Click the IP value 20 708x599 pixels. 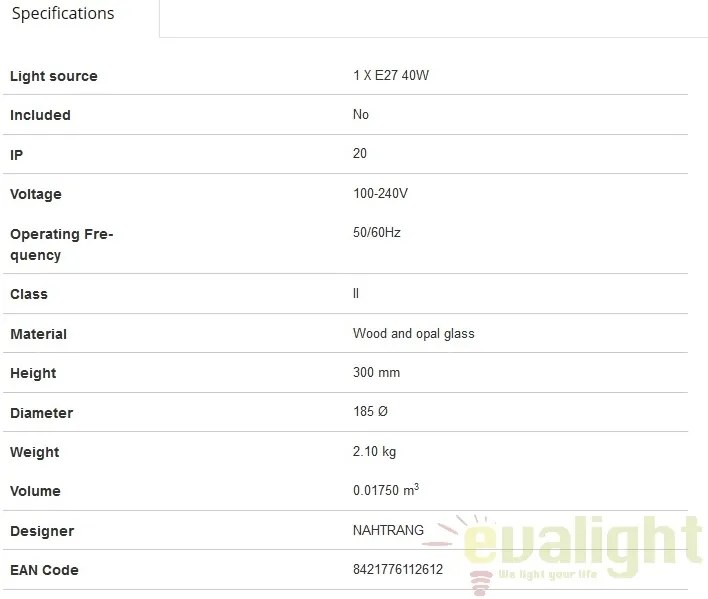(360, 153)
